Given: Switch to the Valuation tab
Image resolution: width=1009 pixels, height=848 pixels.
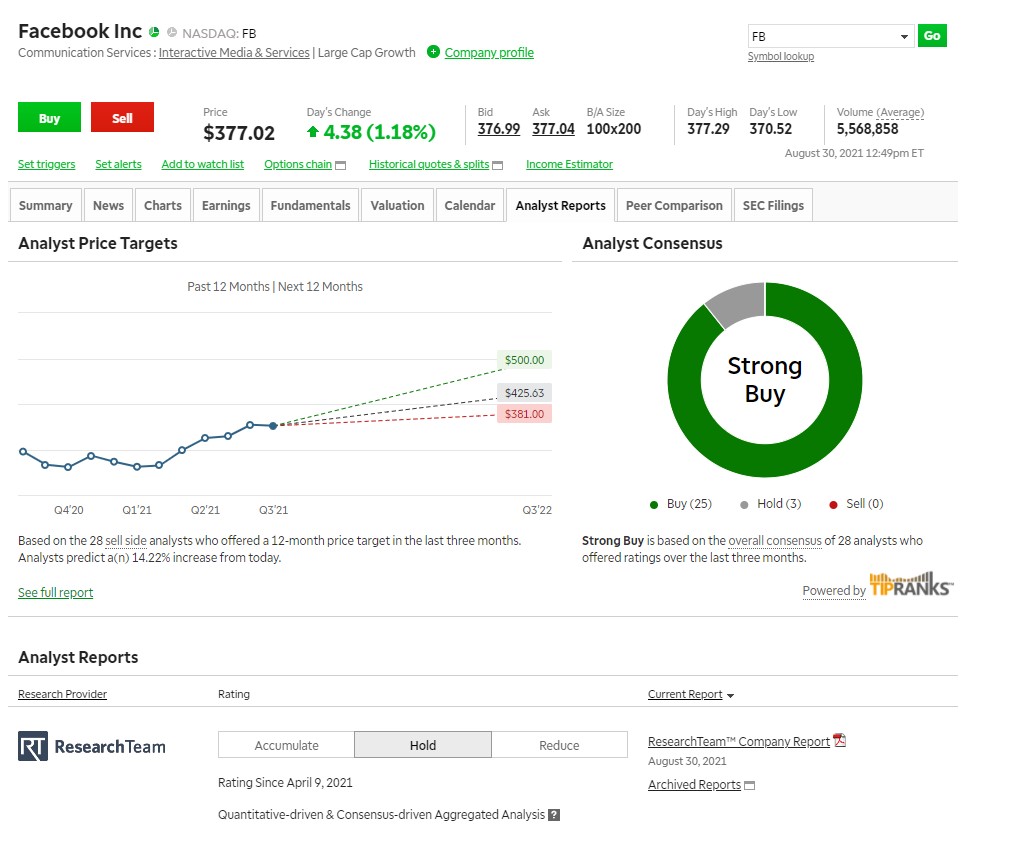Looking at the screenshot, I should (397, 205).
